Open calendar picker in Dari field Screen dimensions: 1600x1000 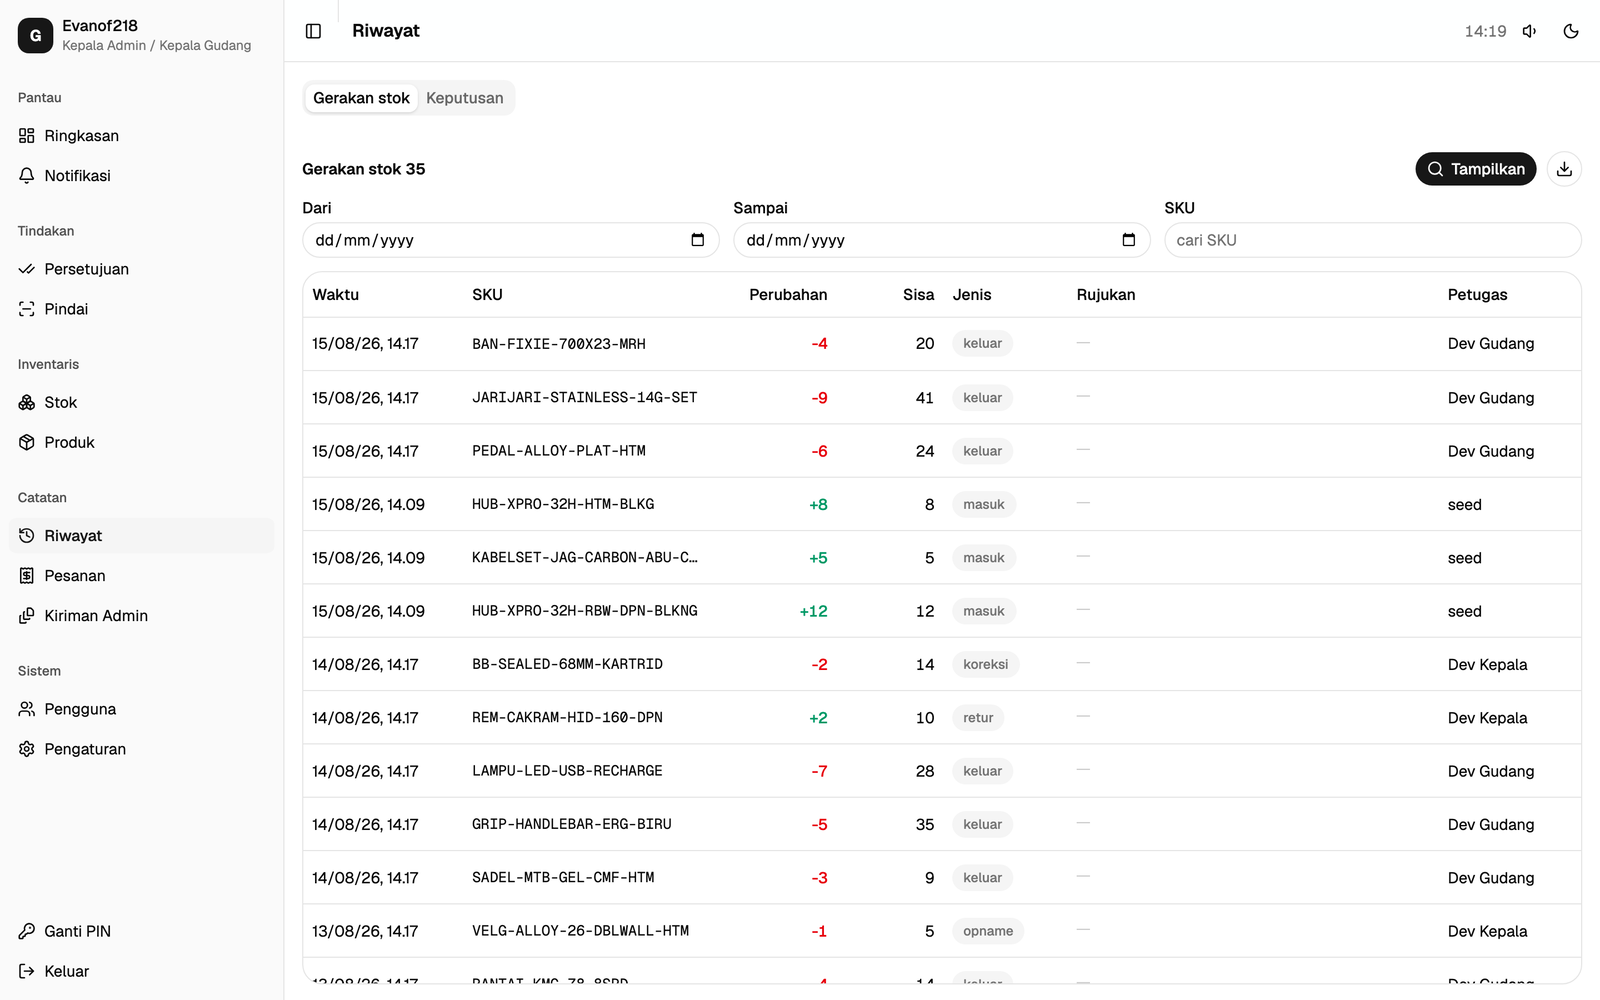698,240
